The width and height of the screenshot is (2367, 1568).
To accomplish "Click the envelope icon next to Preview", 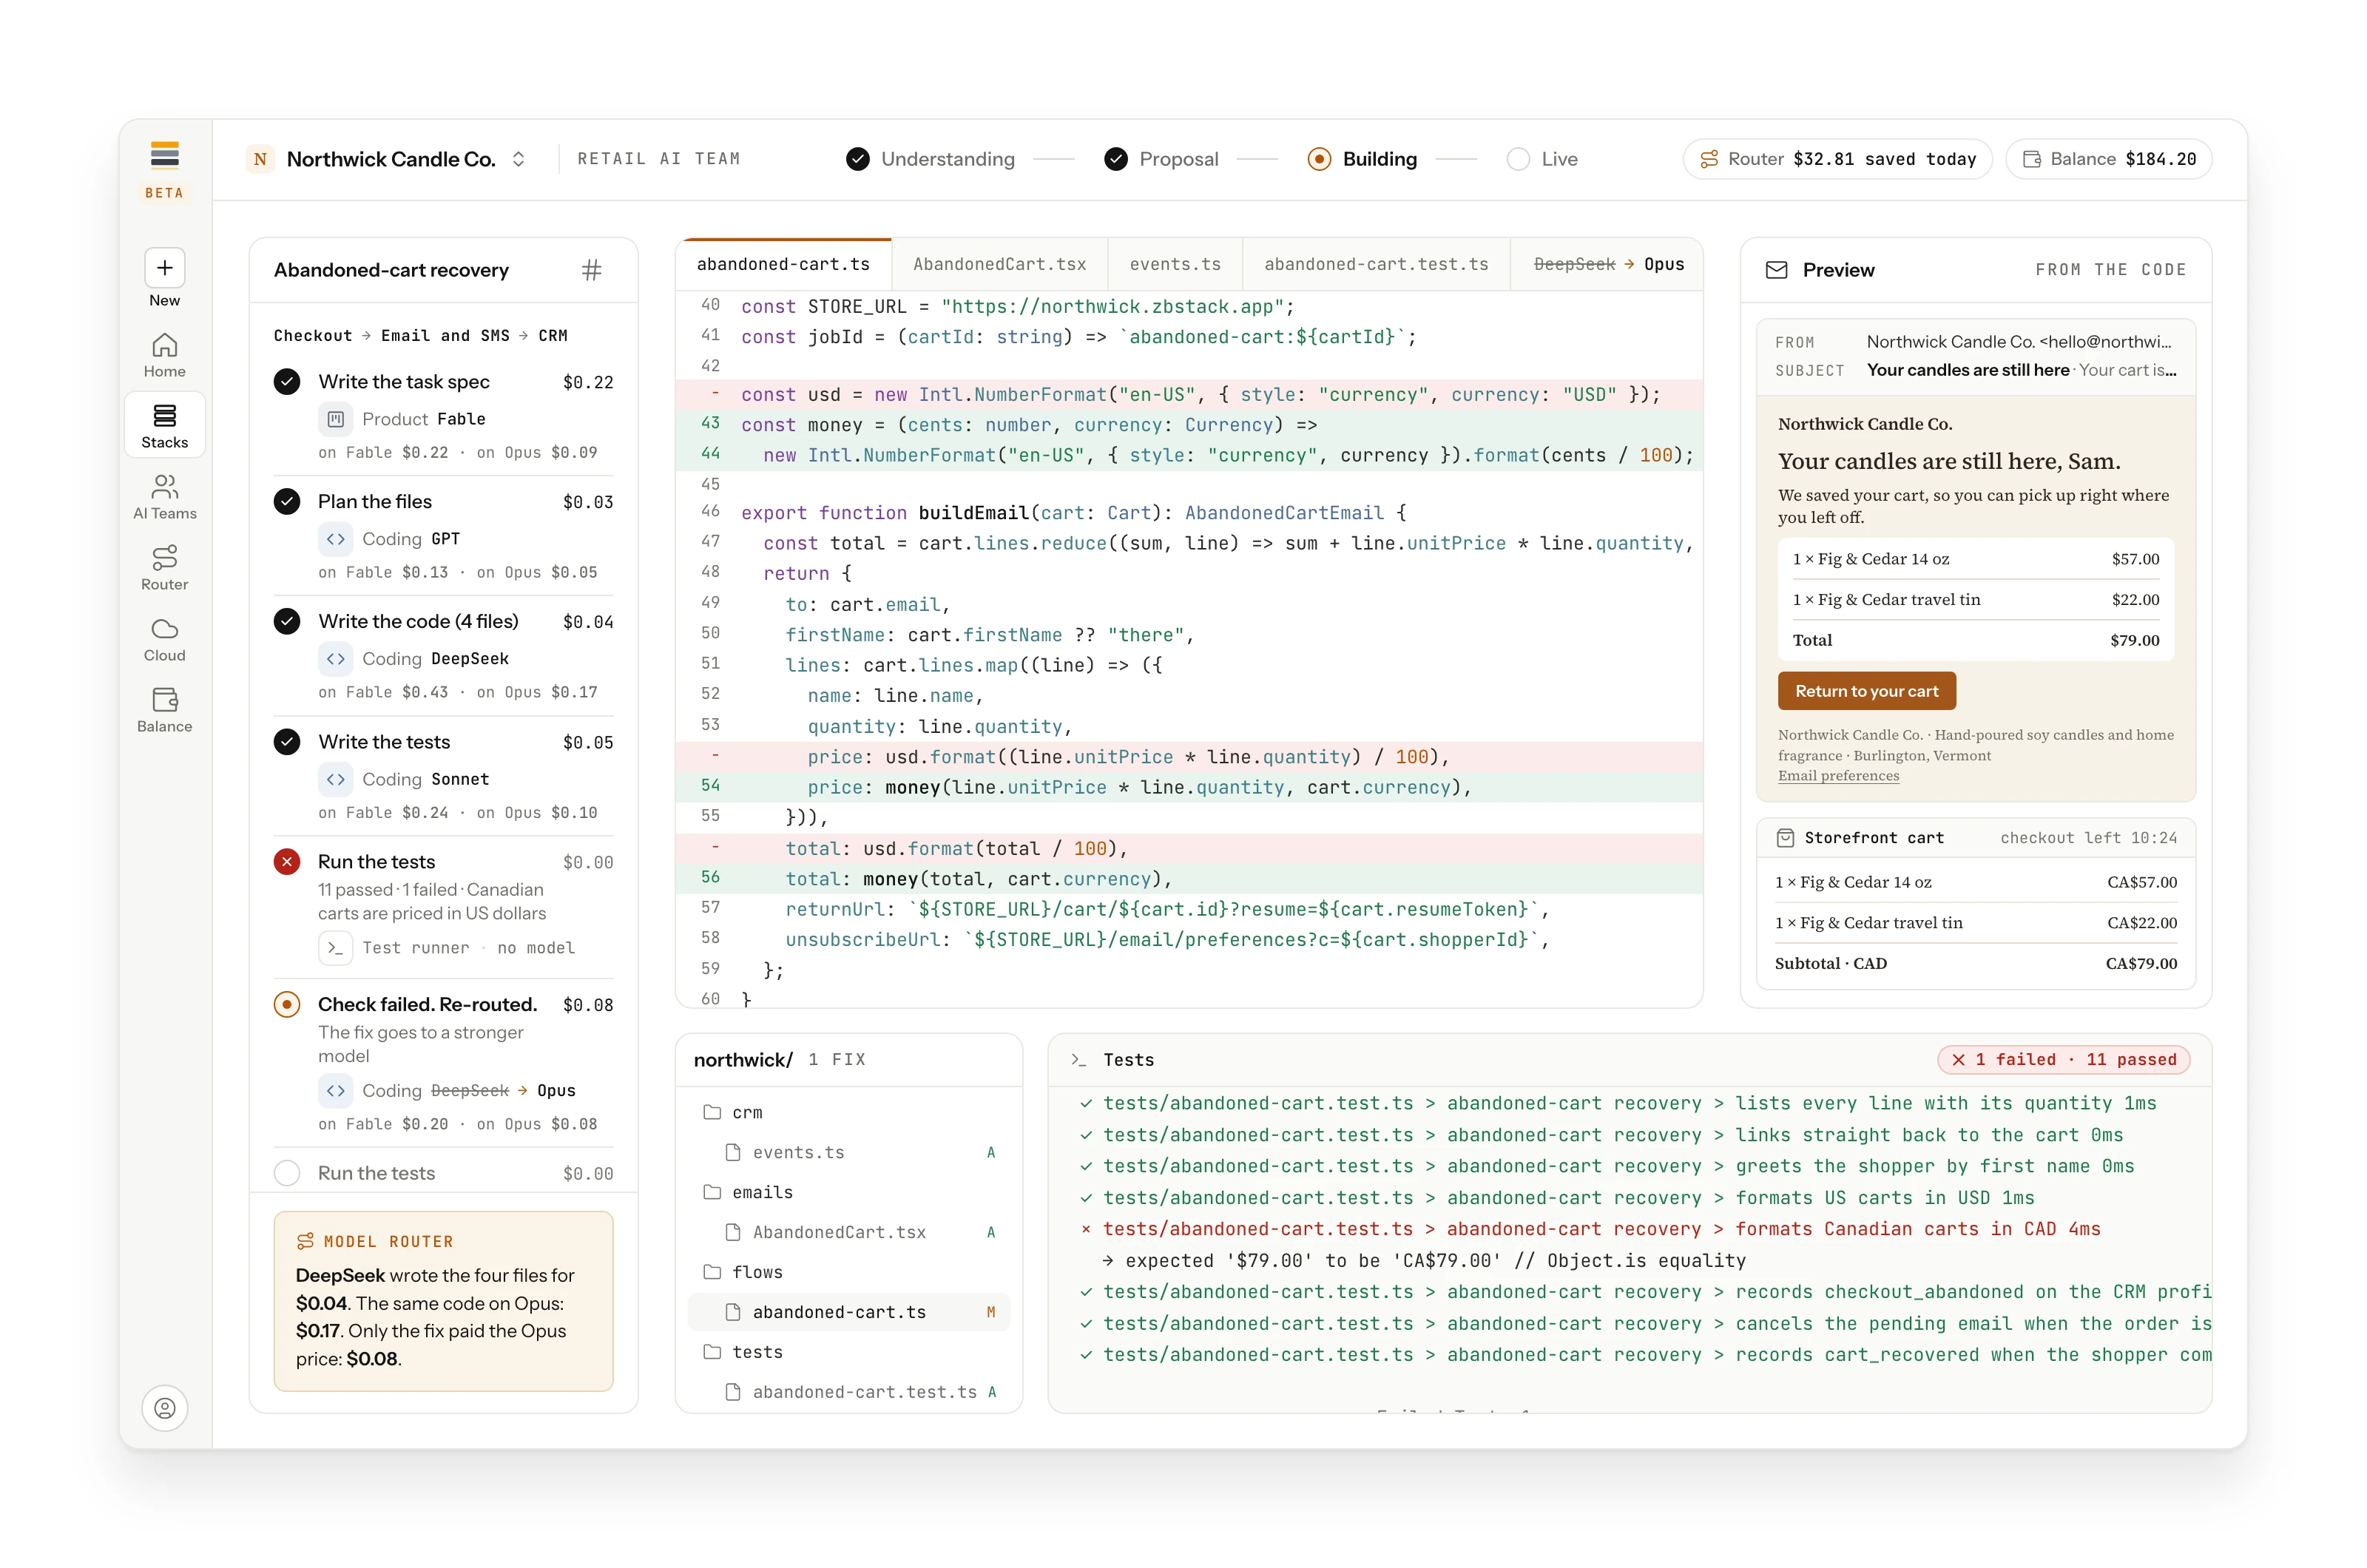I will 1776,270.
